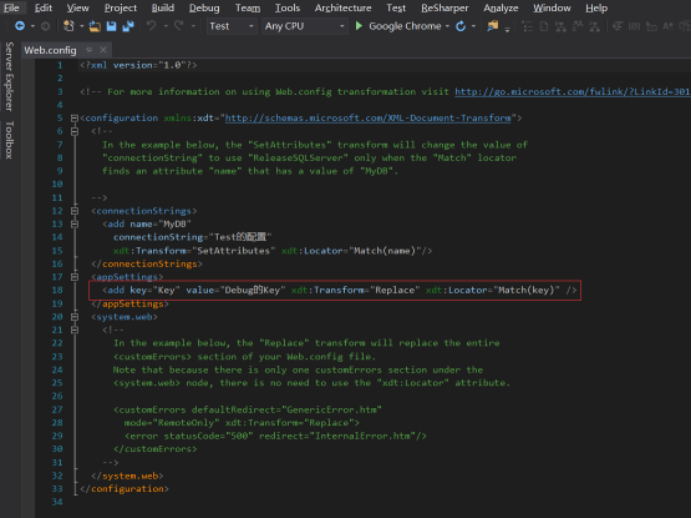Image resolution: width=692 pixels, height=518 pixels.
Task: Click connectionString="Test的配置" on line 14
Action: (x=192, y=237)
